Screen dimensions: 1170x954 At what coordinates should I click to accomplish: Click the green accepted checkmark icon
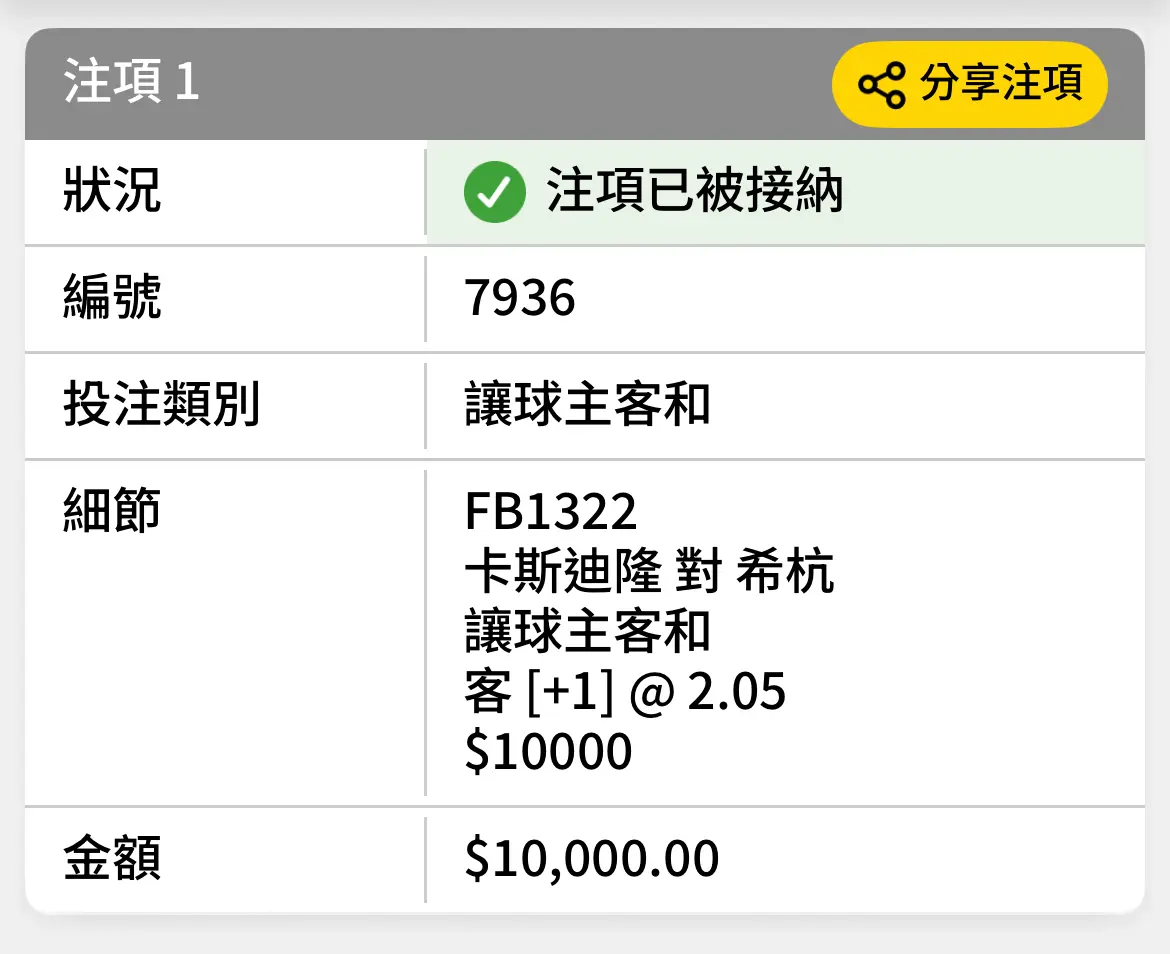pyautogui.click(x=495, y=192)
